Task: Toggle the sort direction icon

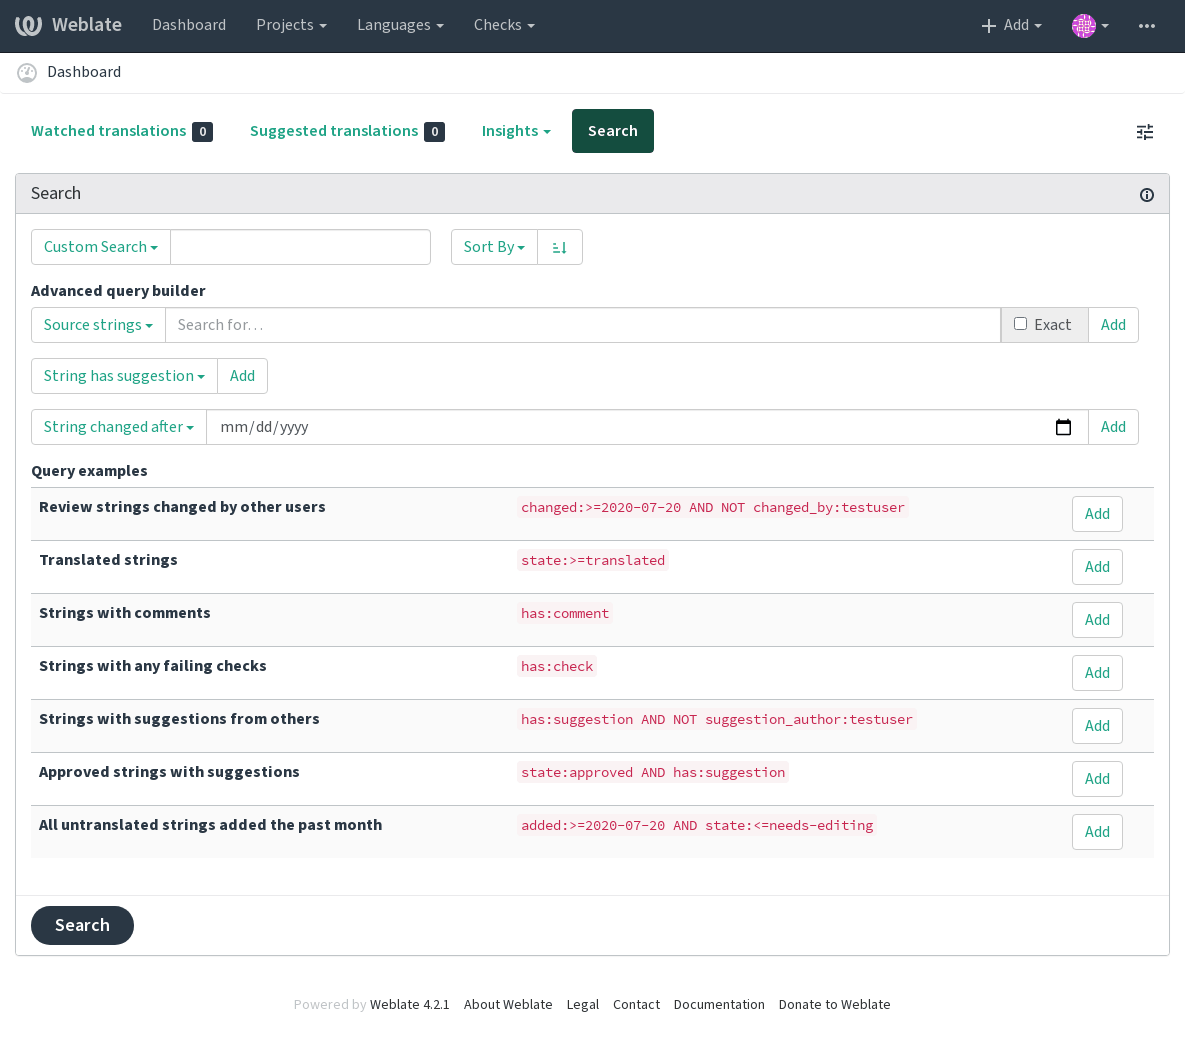Action: 559,247
